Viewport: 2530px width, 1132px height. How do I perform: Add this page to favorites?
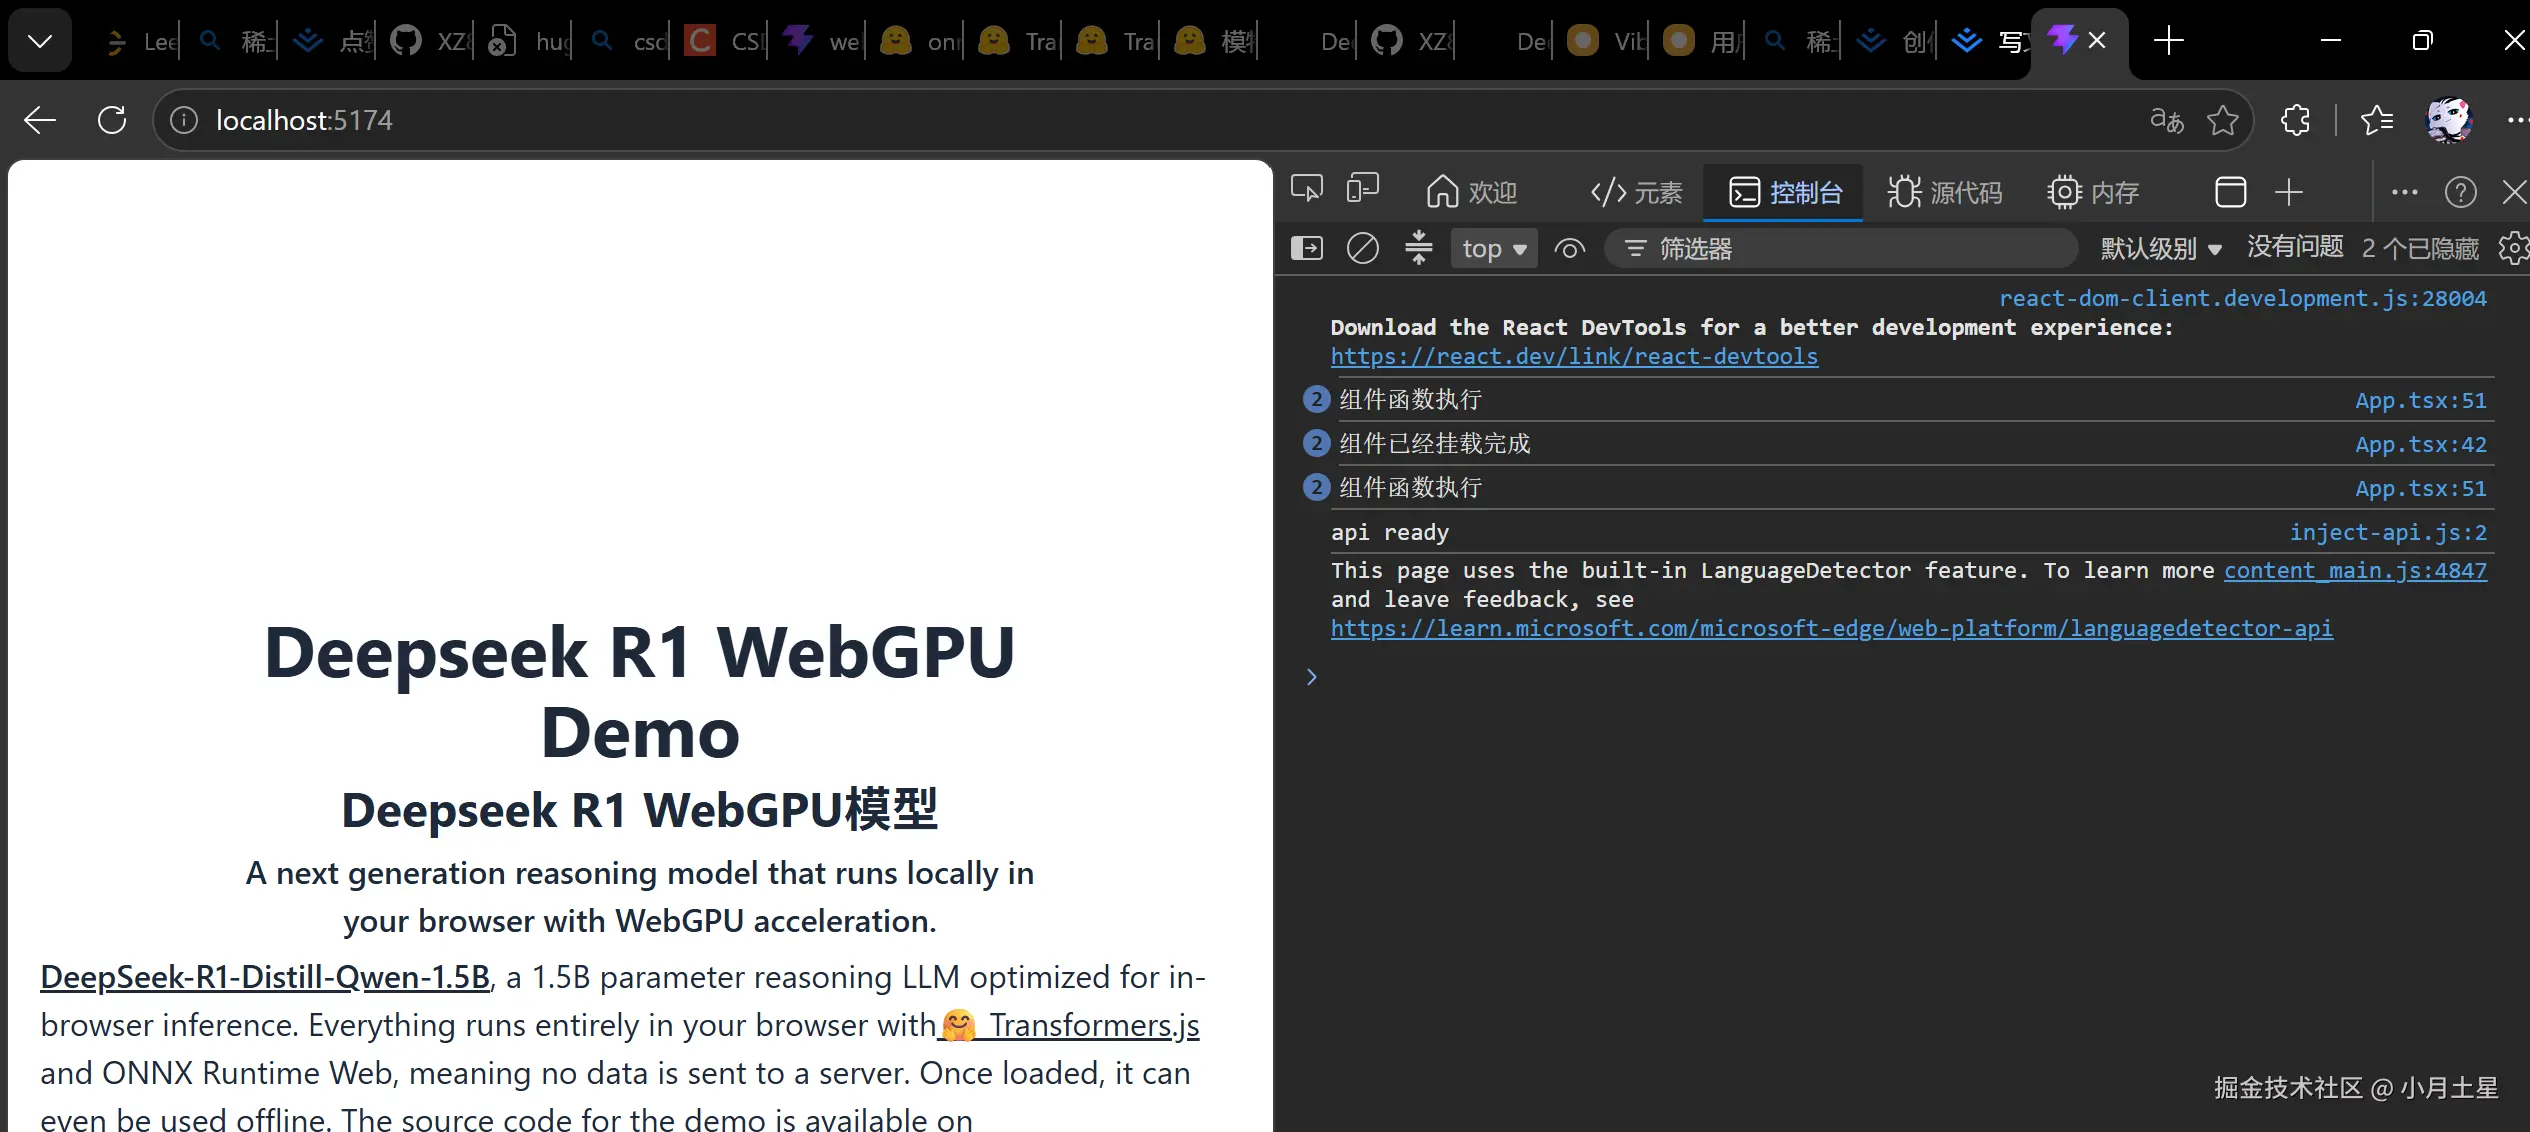point(2223,120)
